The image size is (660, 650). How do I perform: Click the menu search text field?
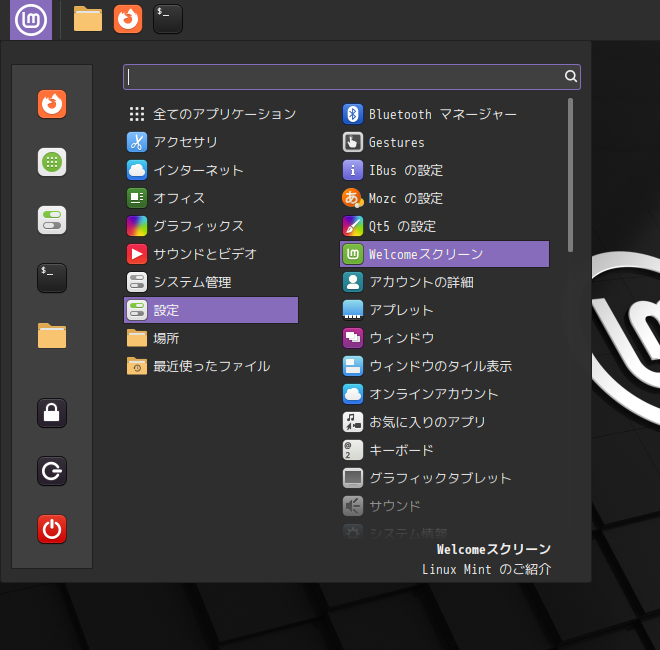click(351, 77)
